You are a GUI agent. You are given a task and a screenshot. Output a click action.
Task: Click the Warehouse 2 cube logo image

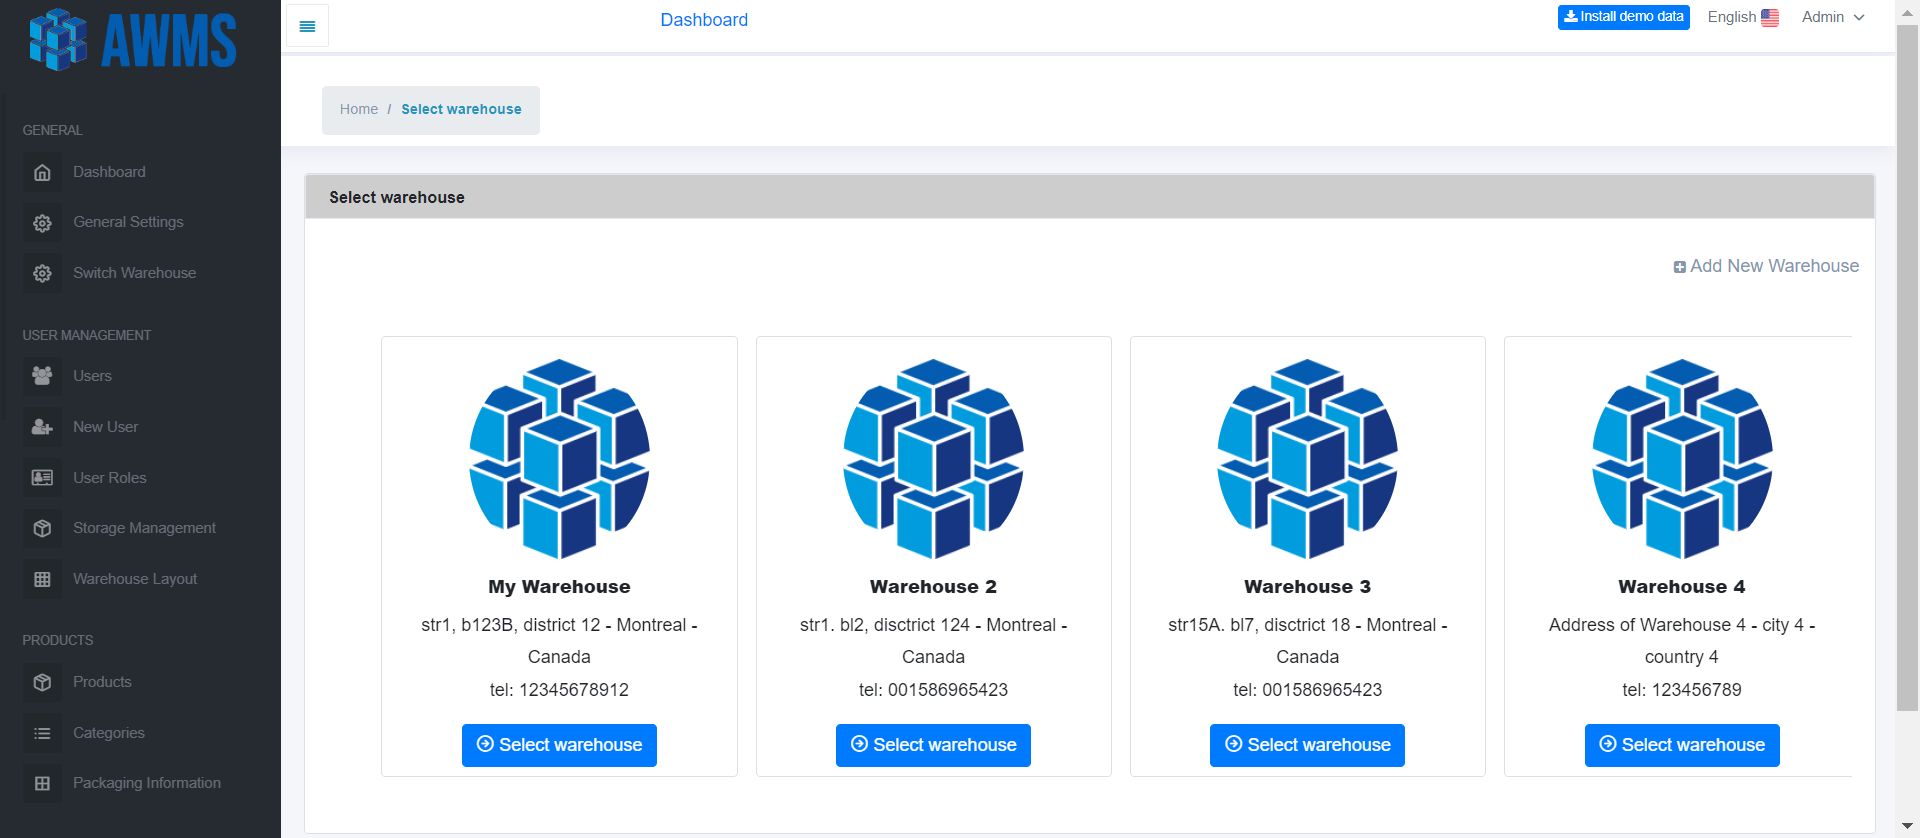(x=933, y=458)
